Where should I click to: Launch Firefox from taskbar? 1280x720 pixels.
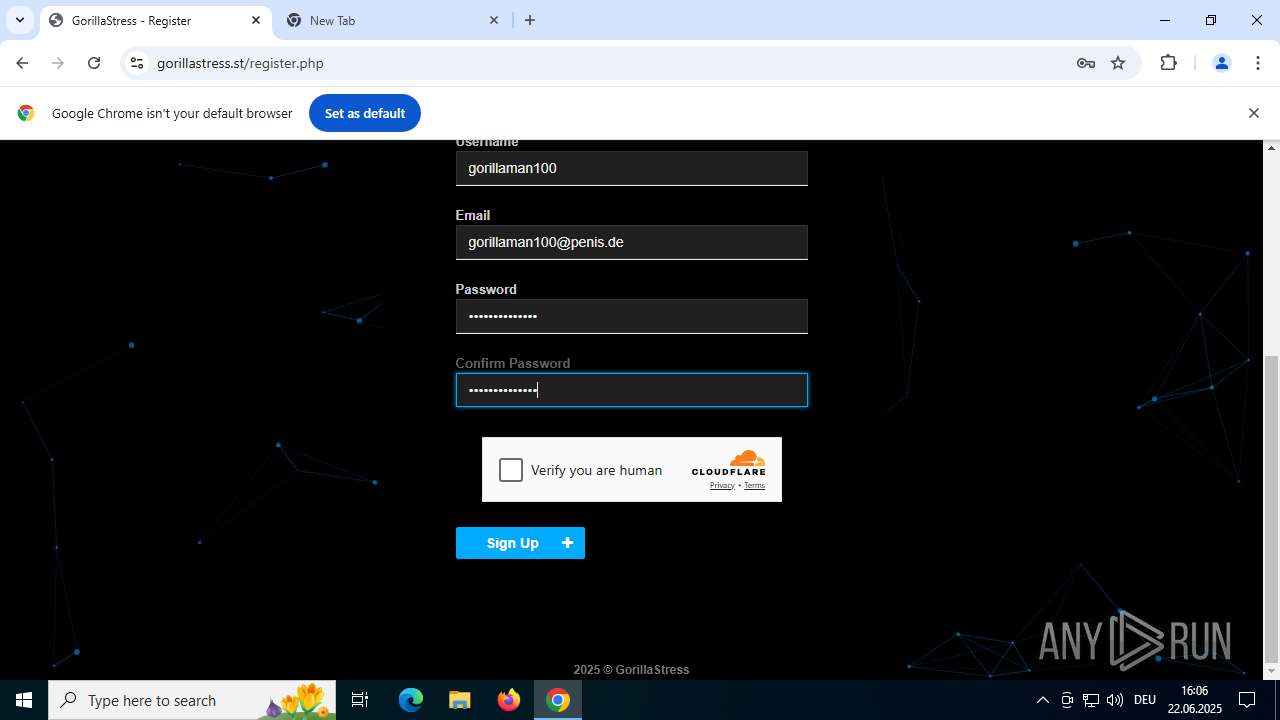click(x=509, y=700)
